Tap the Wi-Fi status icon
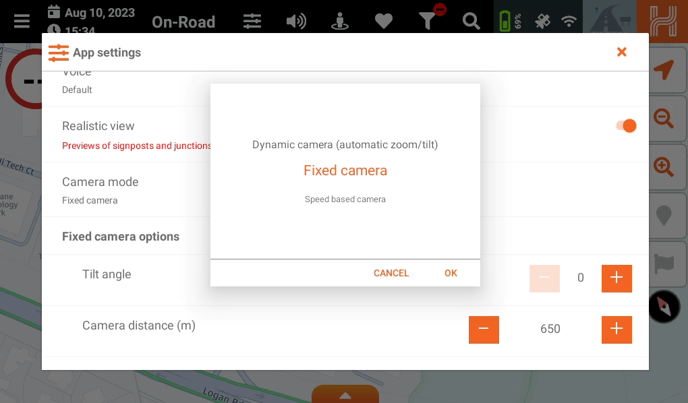Screen dimensions: 688x403 tap(569, 21)
